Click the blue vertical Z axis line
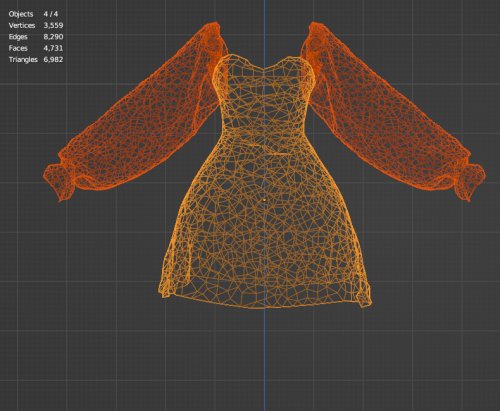The height and width of the screenshot is (411, 500). point(265,360)
